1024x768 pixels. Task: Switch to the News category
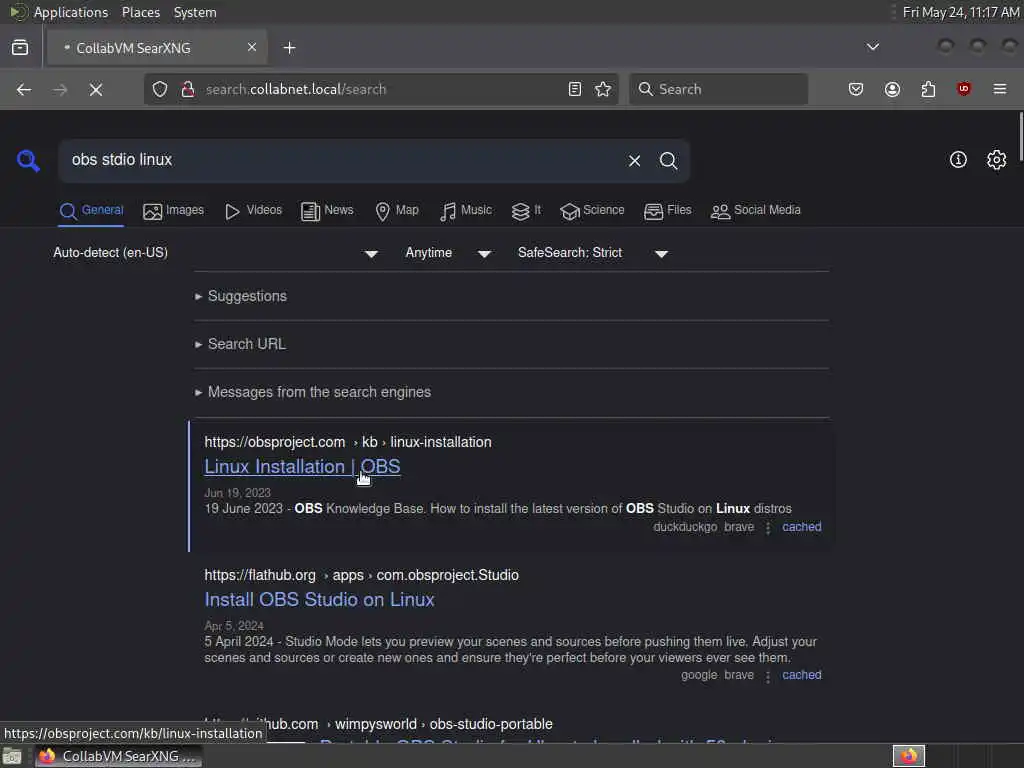click(x=327, y=210)
